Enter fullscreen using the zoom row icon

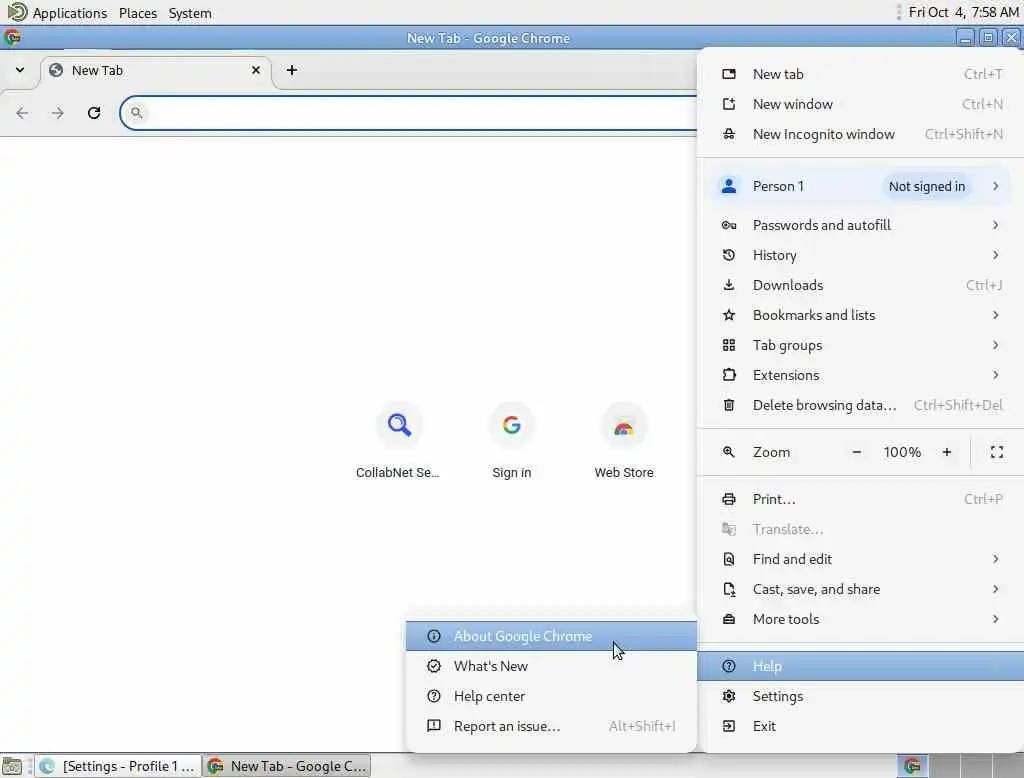click(997, 452)
